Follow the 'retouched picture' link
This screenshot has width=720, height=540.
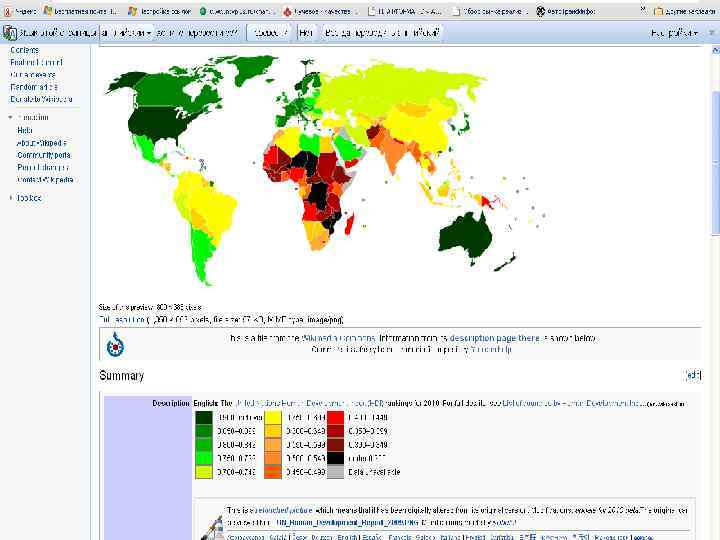click(x=283, y=510)
